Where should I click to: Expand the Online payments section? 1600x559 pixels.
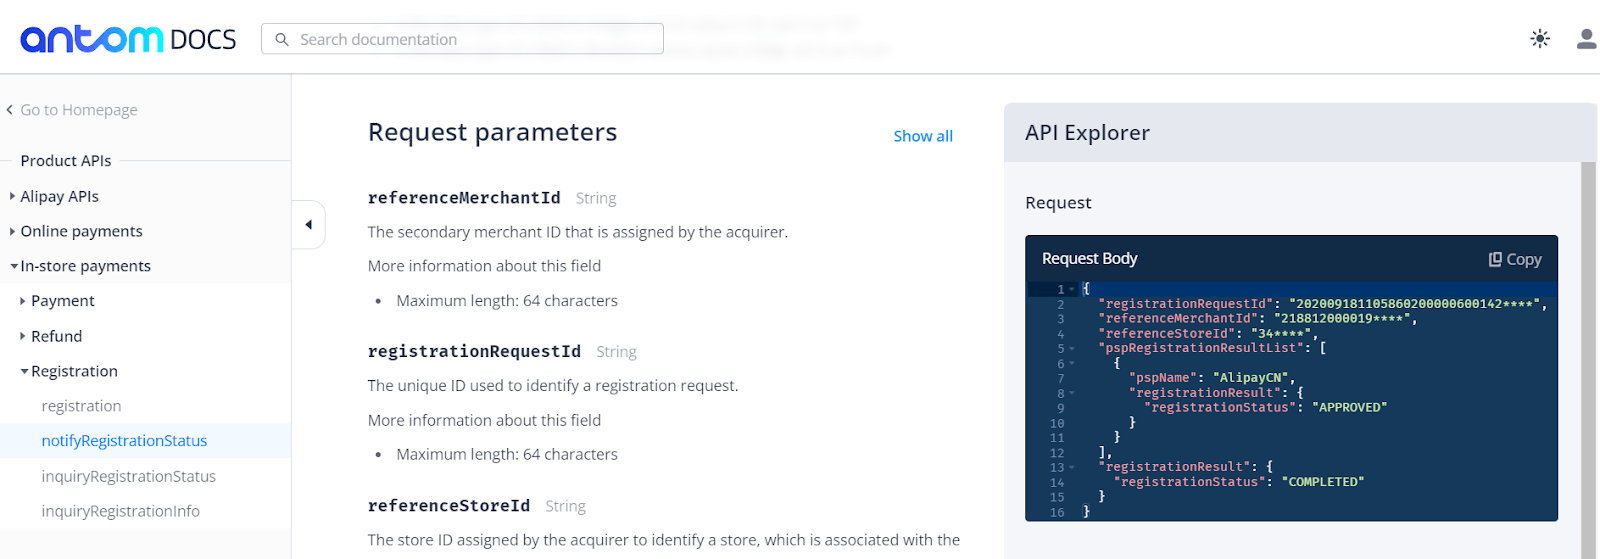click(12, 231)
